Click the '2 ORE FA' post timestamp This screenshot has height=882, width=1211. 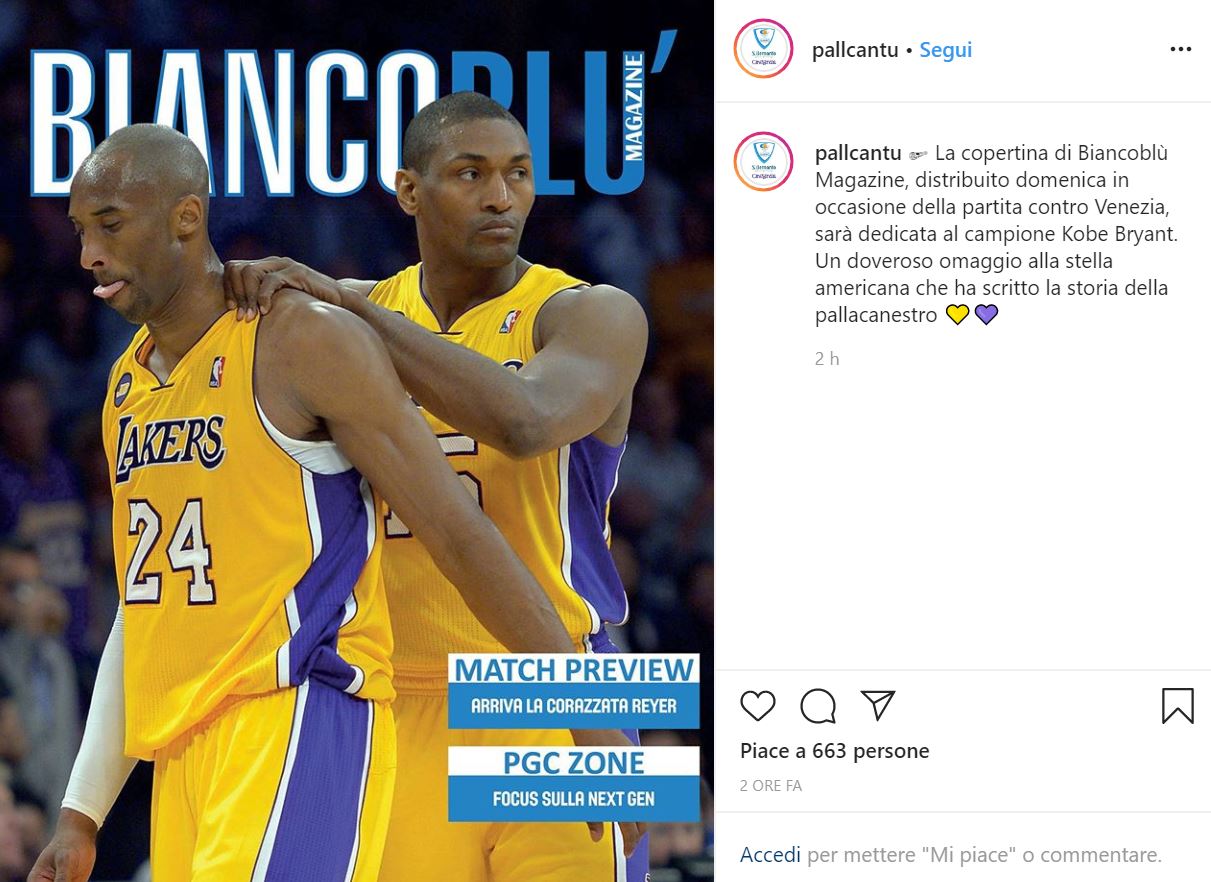771,786
